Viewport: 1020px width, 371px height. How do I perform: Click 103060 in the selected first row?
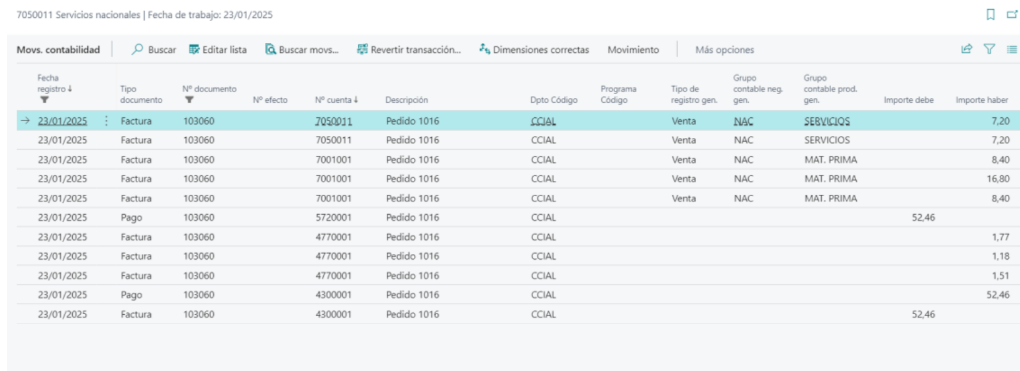point(199,120)
